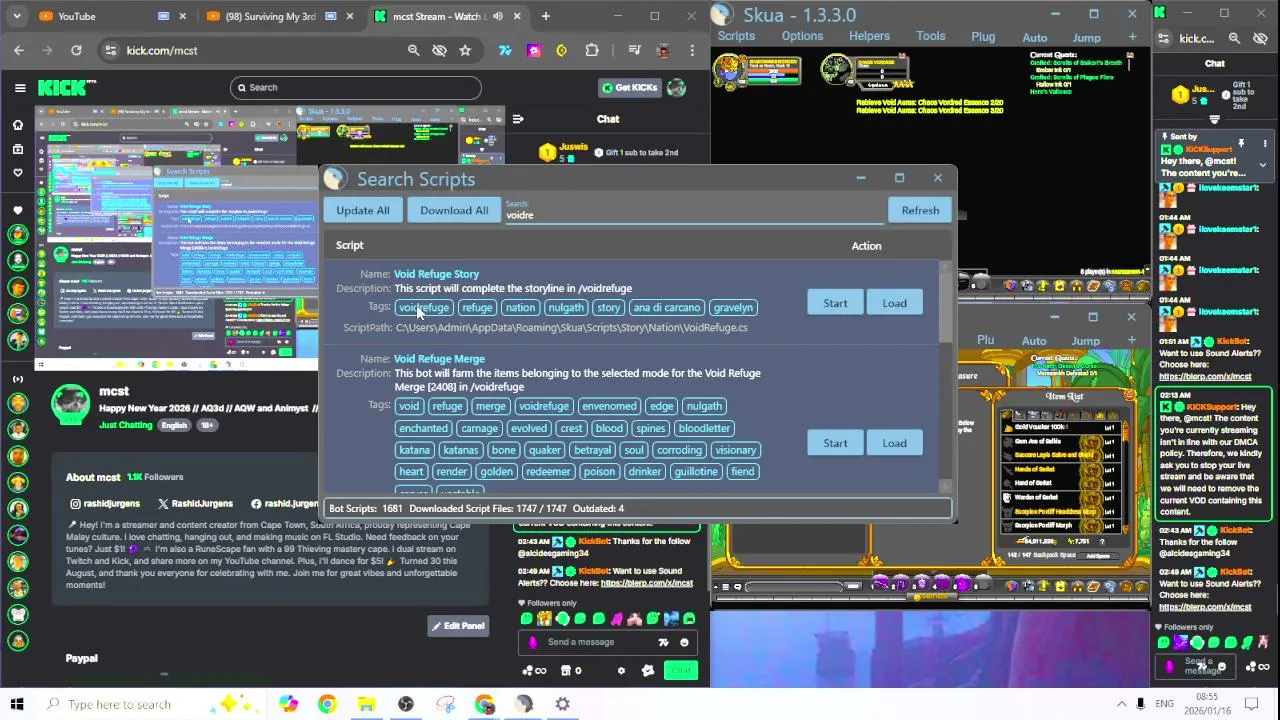Click the Edit Panel button

[x=458, y=626]
